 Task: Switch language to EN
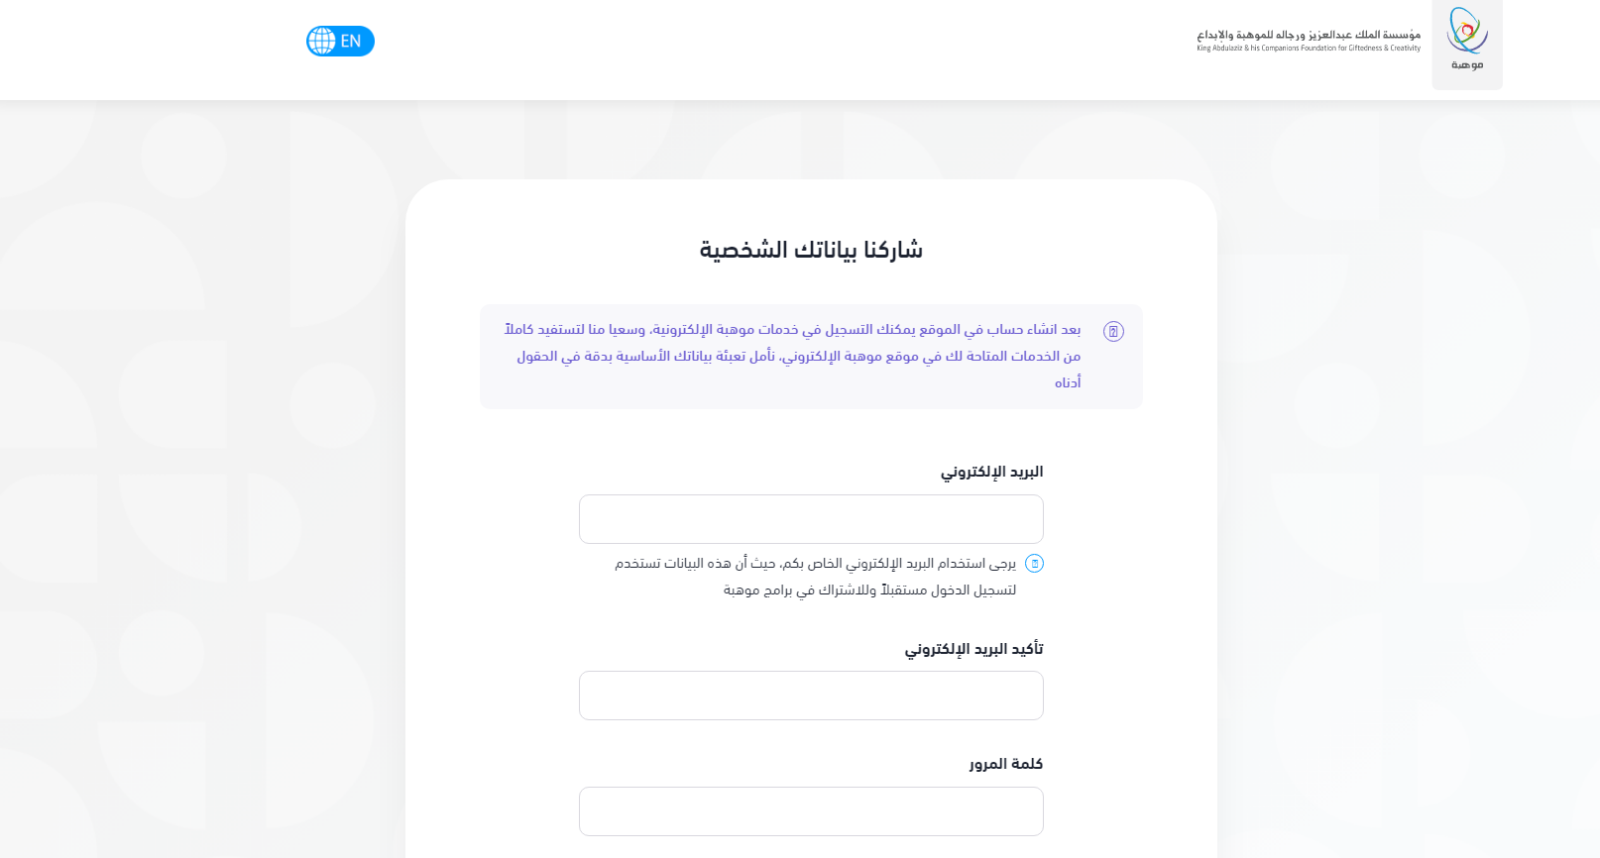pyautogui.click(x=351, y=41)
